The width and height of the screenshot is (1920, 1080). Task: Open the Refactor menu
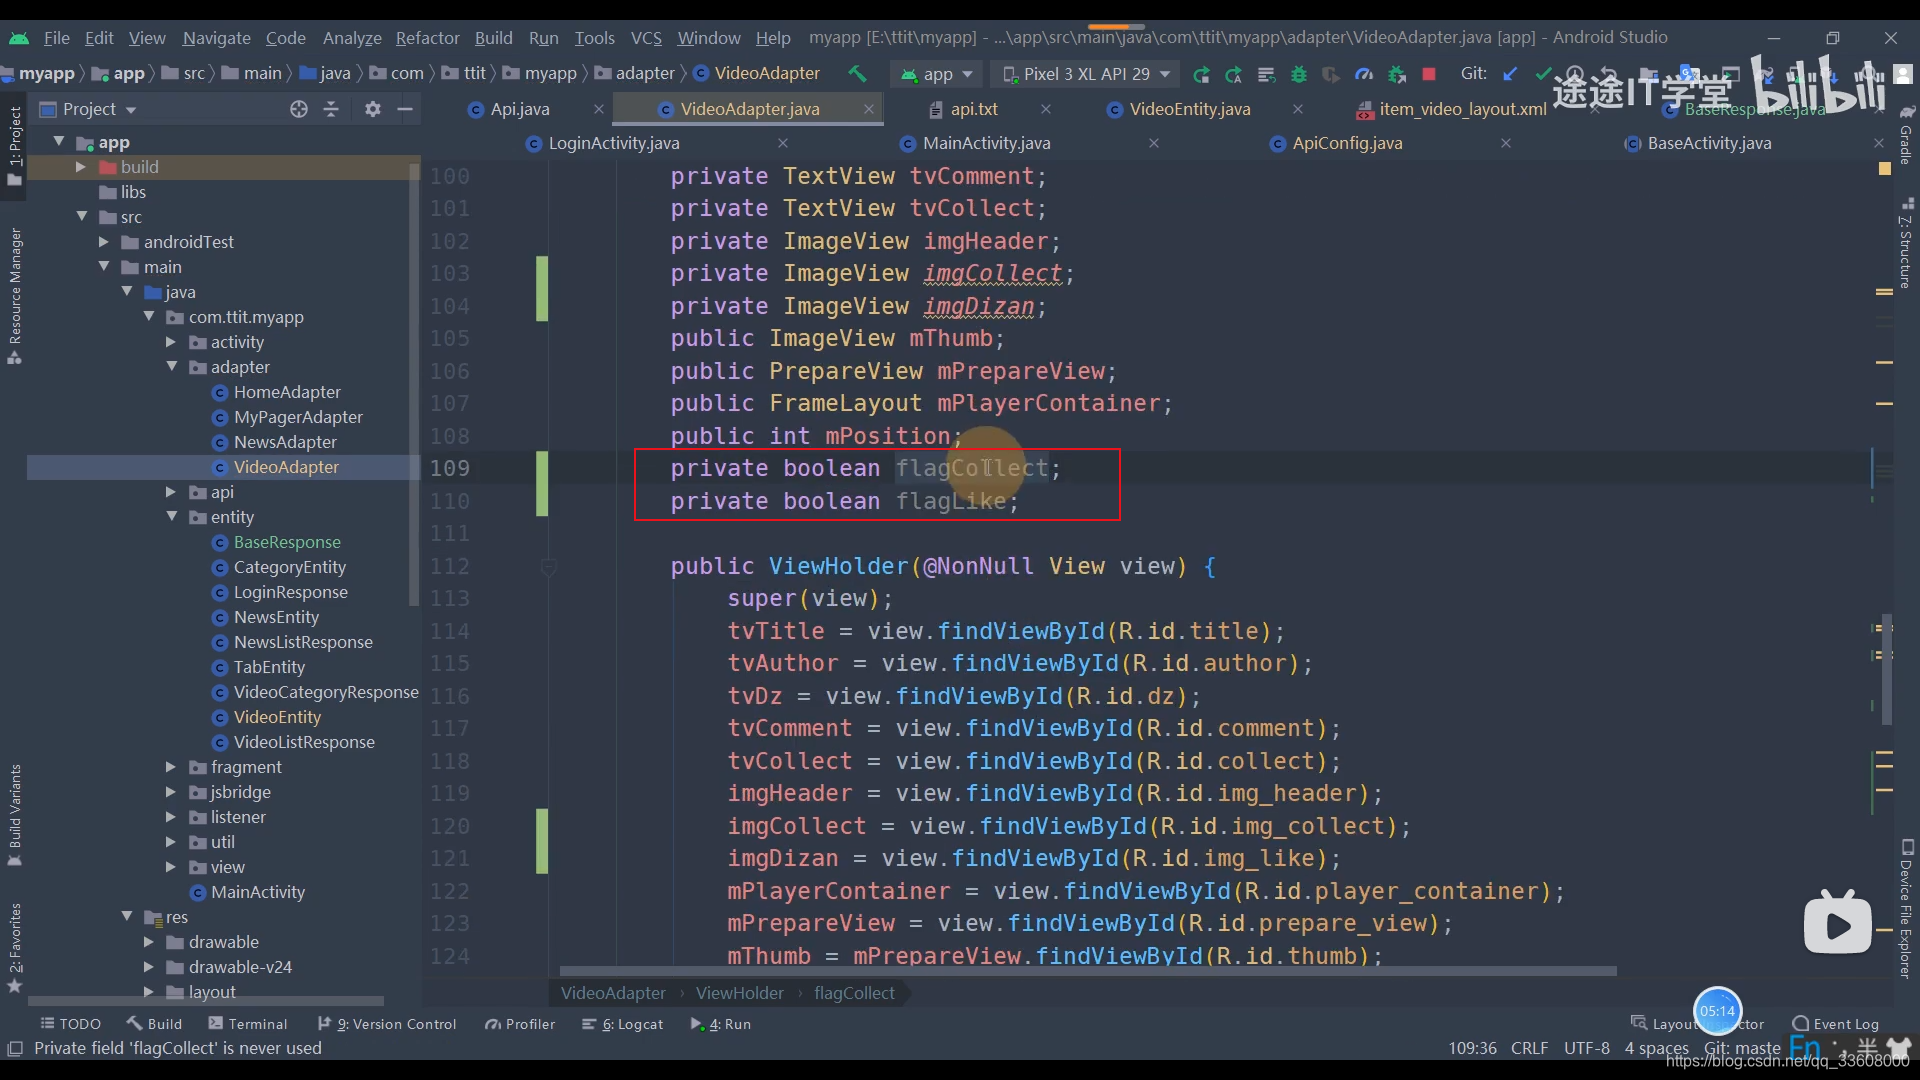click(x=427, y=38)
